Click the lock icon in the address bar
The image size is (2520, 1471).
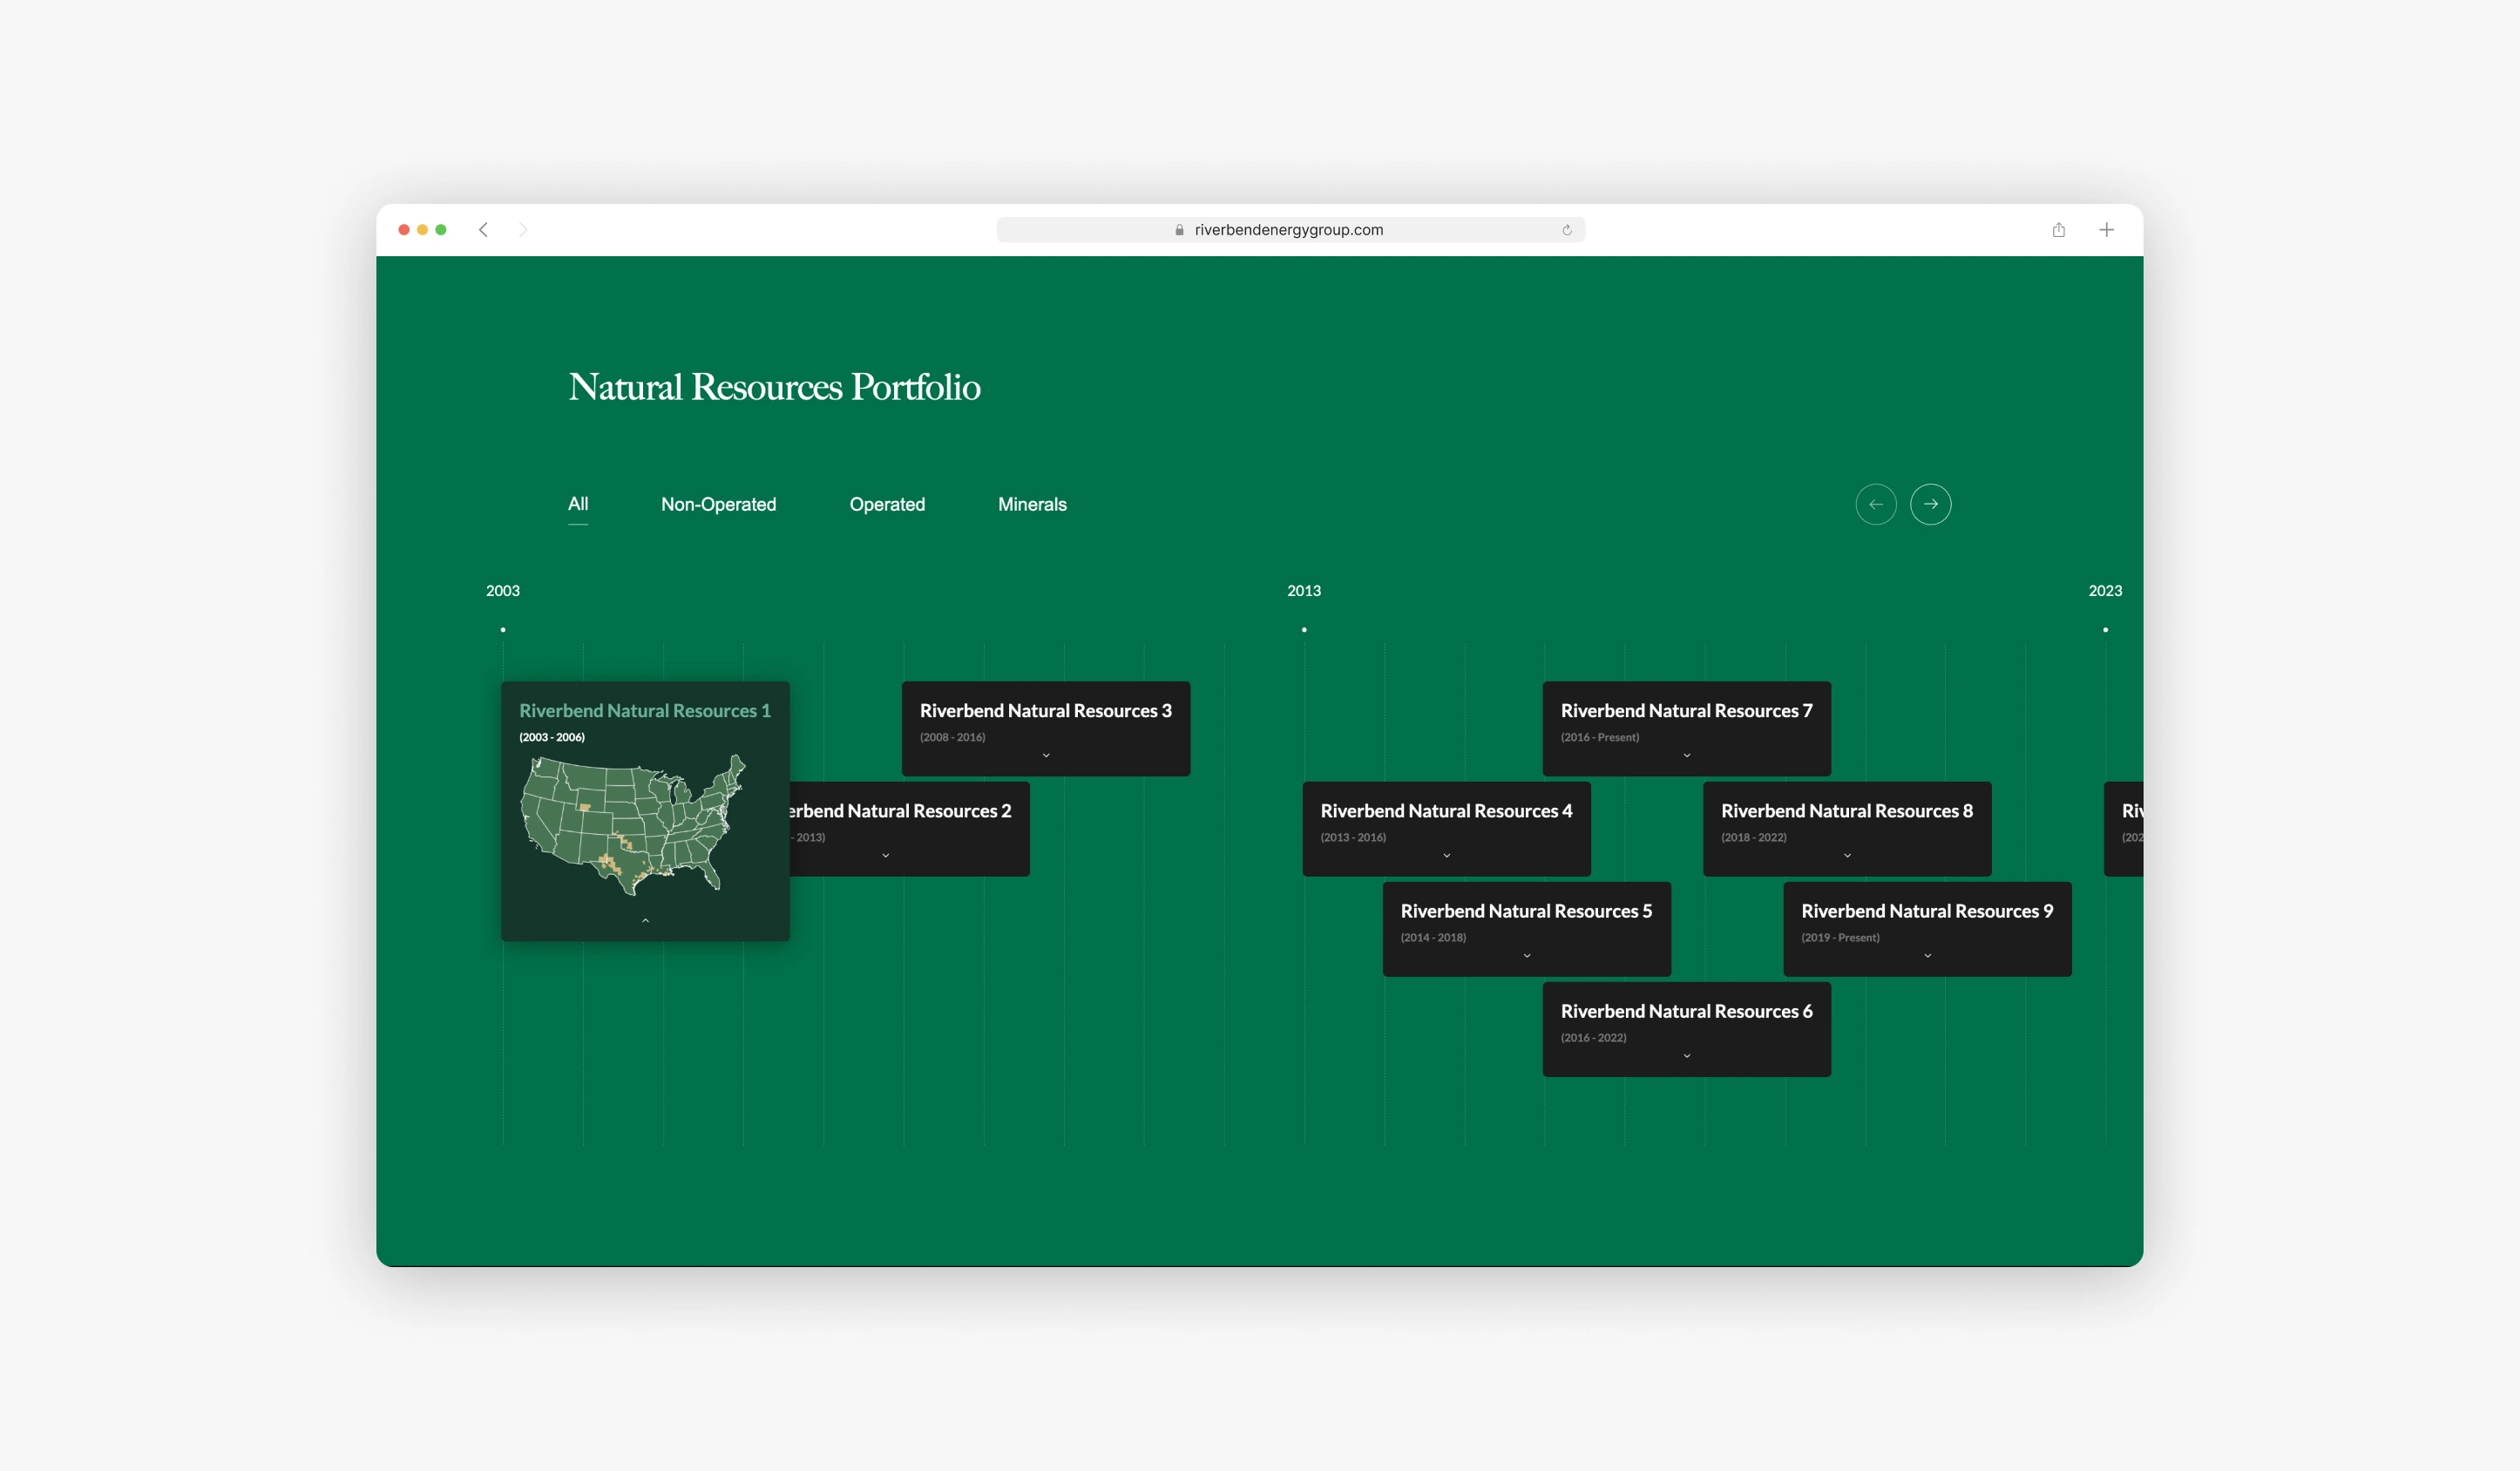pos(1179,230)
